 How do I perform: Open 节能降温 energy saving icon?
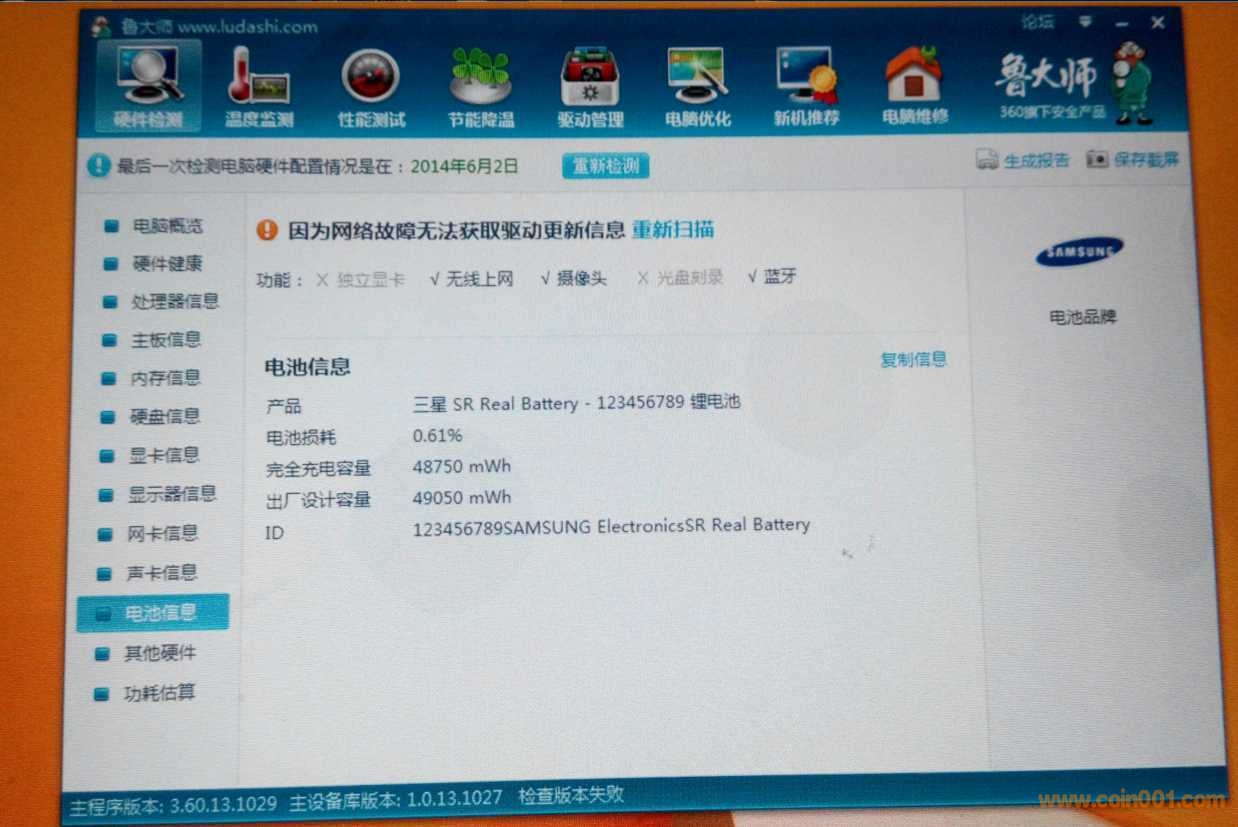(x=480, y=88)
